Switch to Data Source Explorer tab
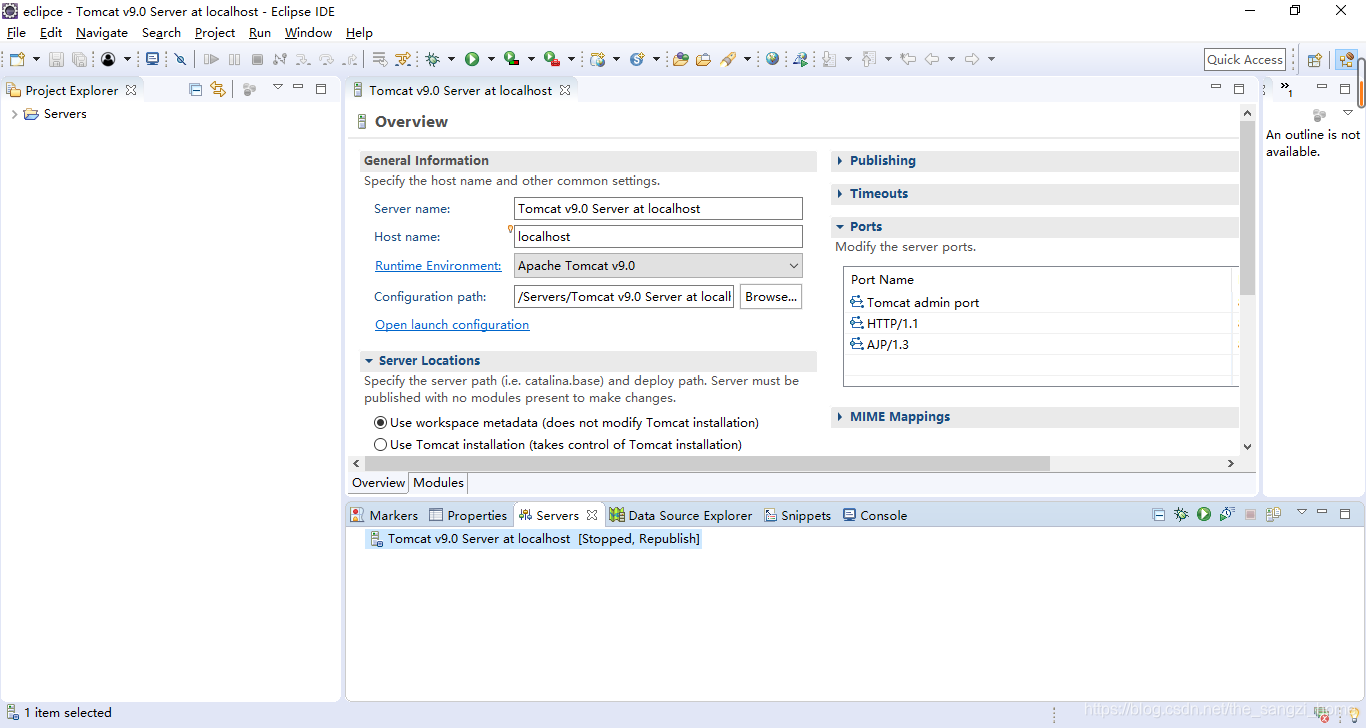Screen dimensions: 1366x728 [680, 516]
